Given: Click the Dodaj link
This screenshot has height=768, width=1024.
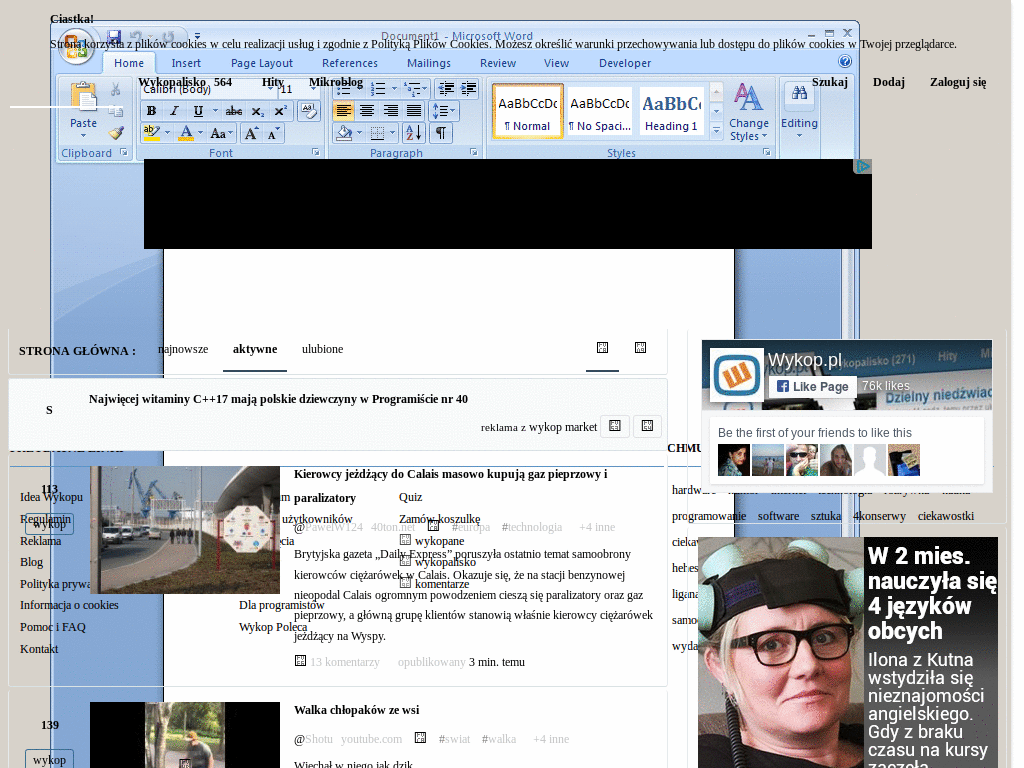Looking at the screenshot, I should [889, 82].
